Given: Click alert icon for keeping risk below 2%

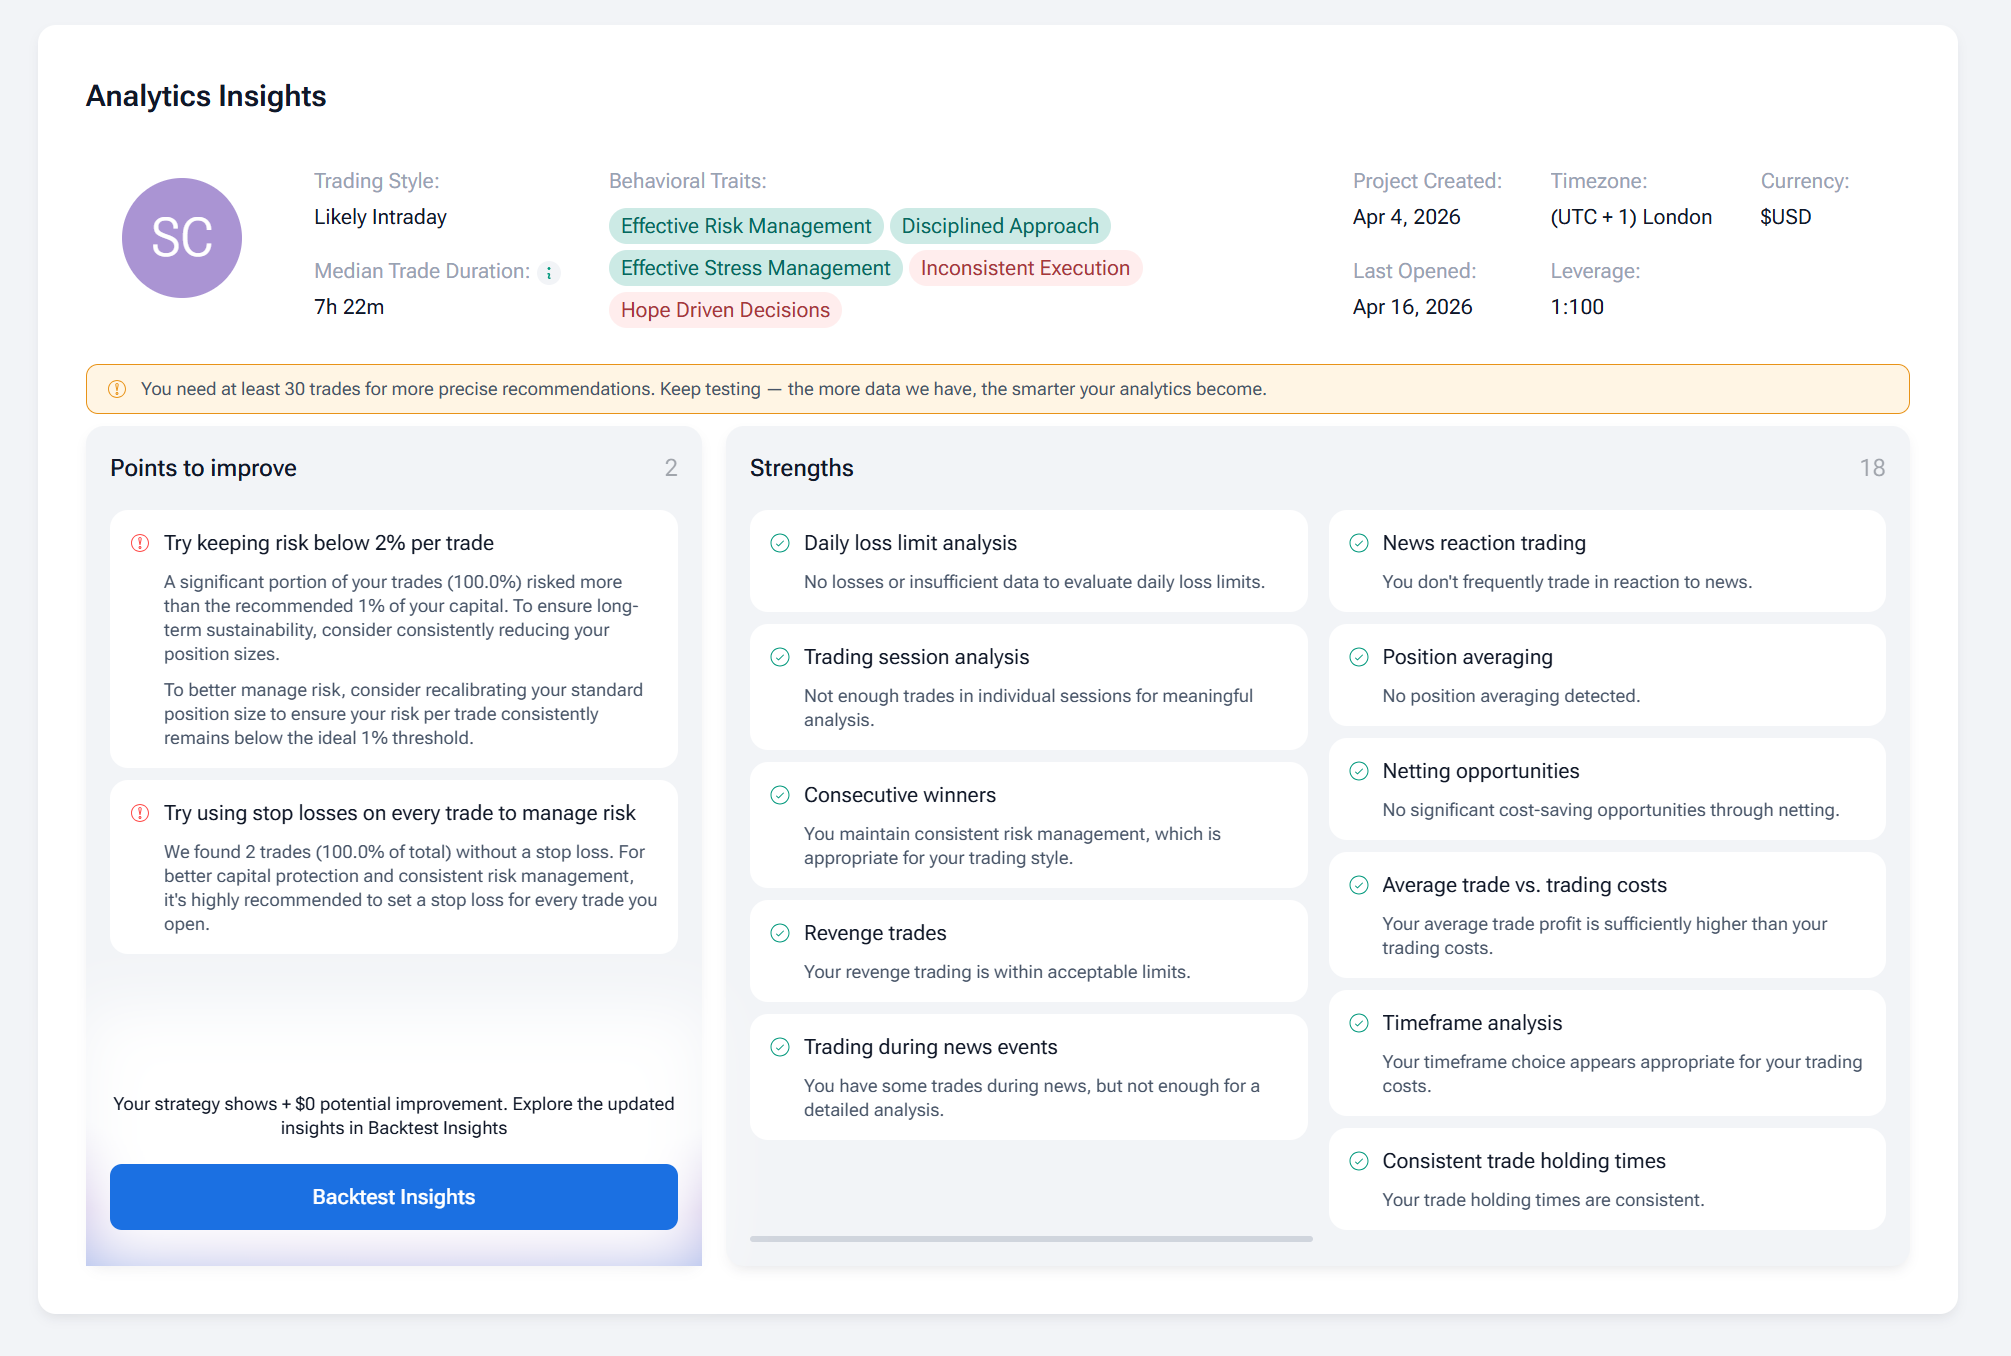Looking at the screenshot, I should point(140,543).
